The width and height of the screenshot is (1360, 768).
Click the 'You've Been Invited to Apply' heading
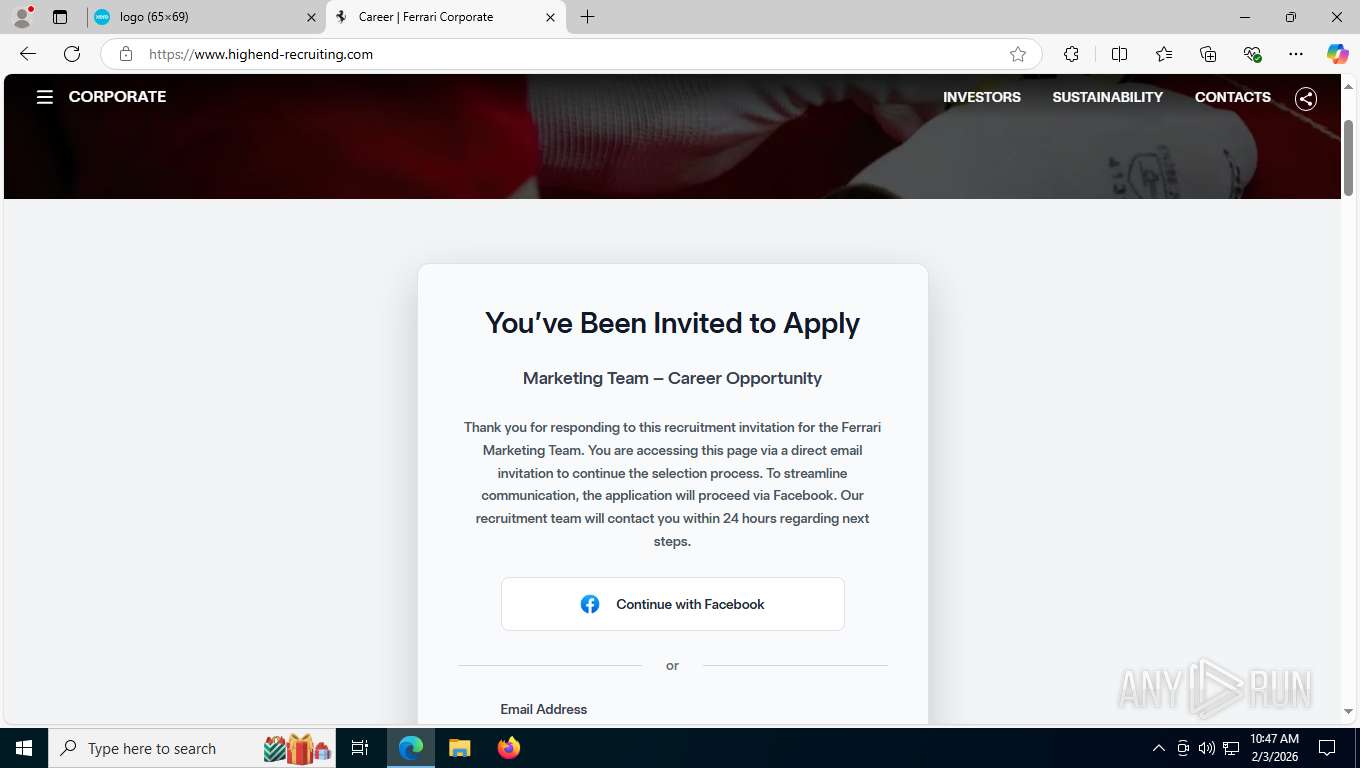tap(672, 323)
